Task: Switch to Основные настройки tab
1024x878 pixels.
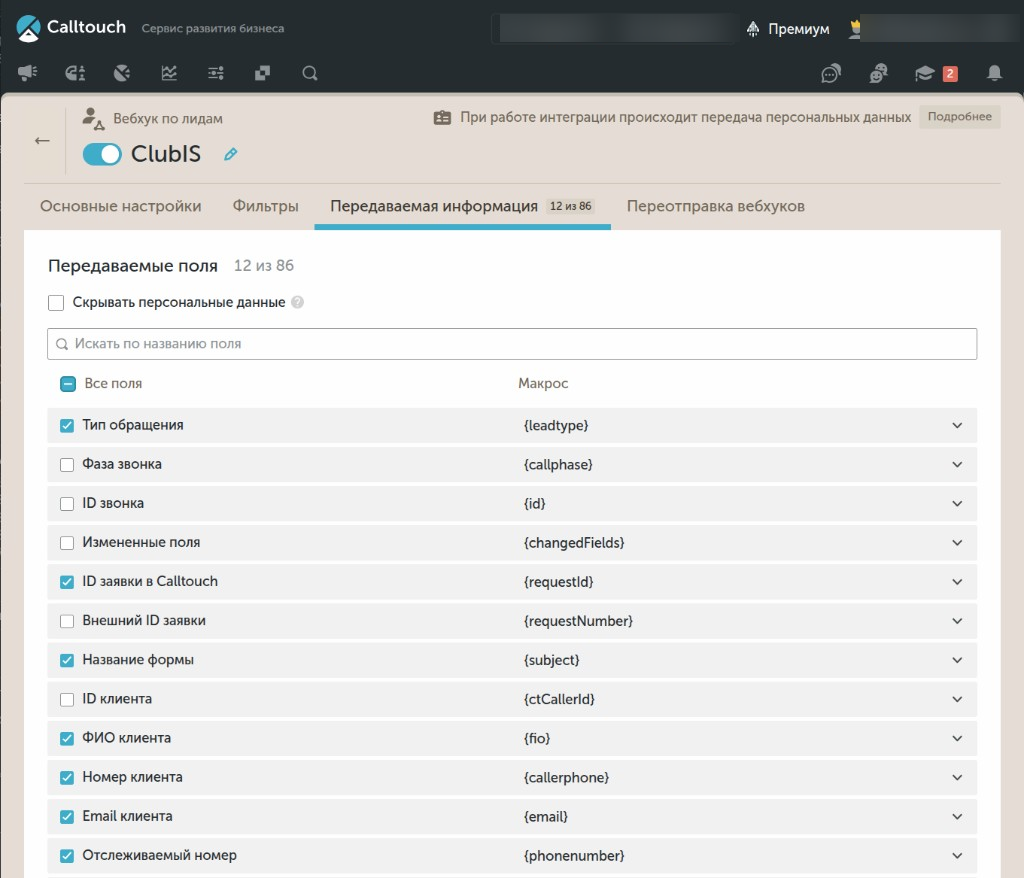Action: (x=121, y=206)
